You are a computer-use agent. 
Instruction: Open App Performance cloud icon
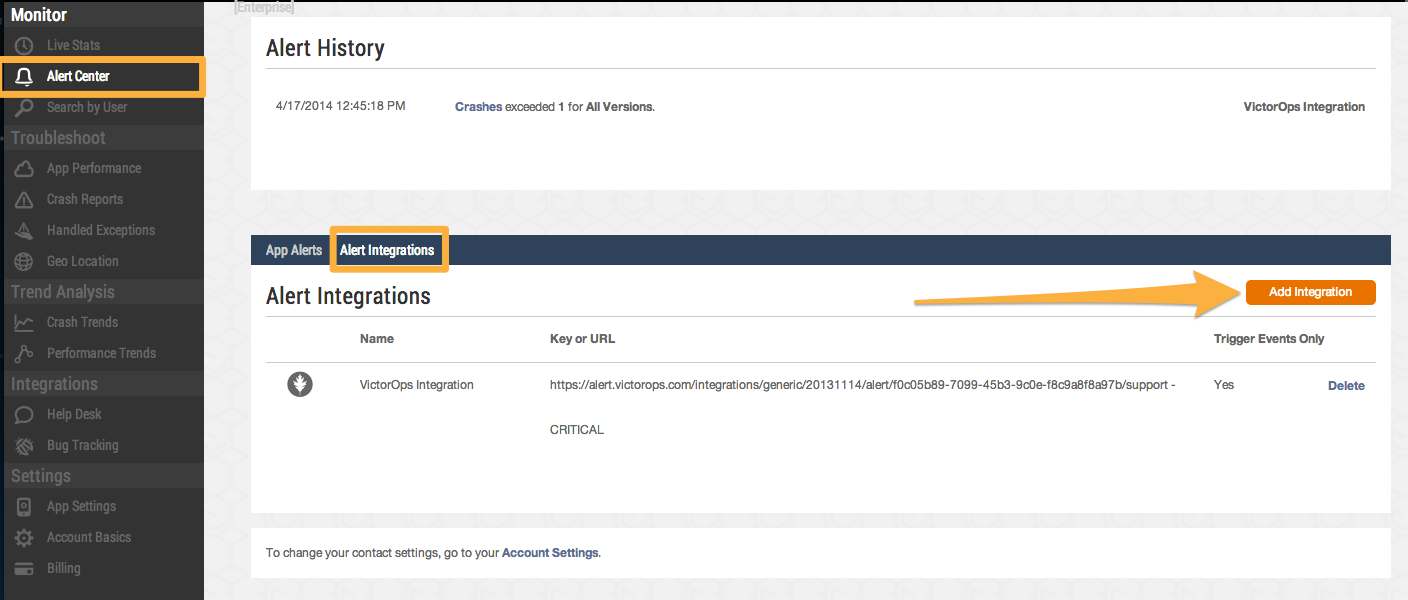point(23,168)
